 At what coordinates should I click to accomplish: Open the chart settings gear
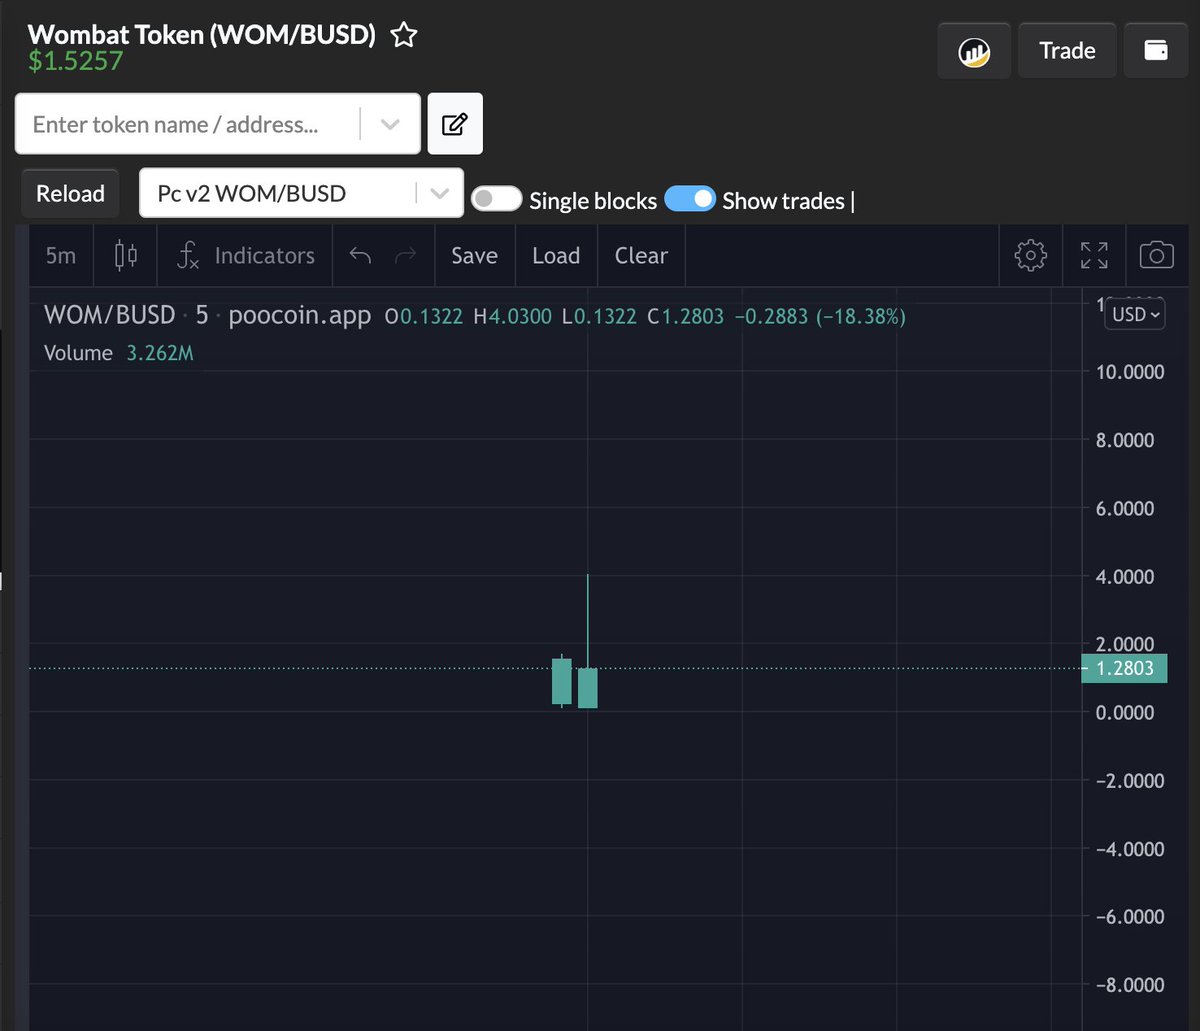coord(1030,256)
